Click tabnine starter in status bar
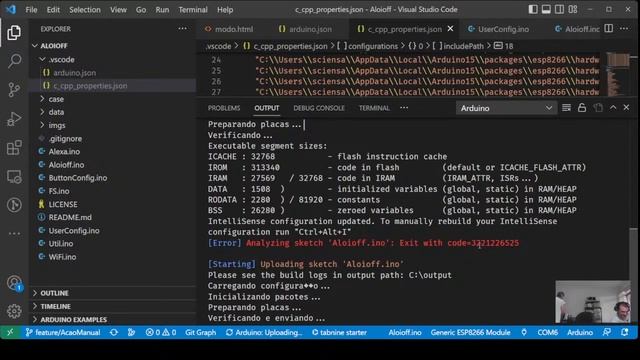 [339, 332]
